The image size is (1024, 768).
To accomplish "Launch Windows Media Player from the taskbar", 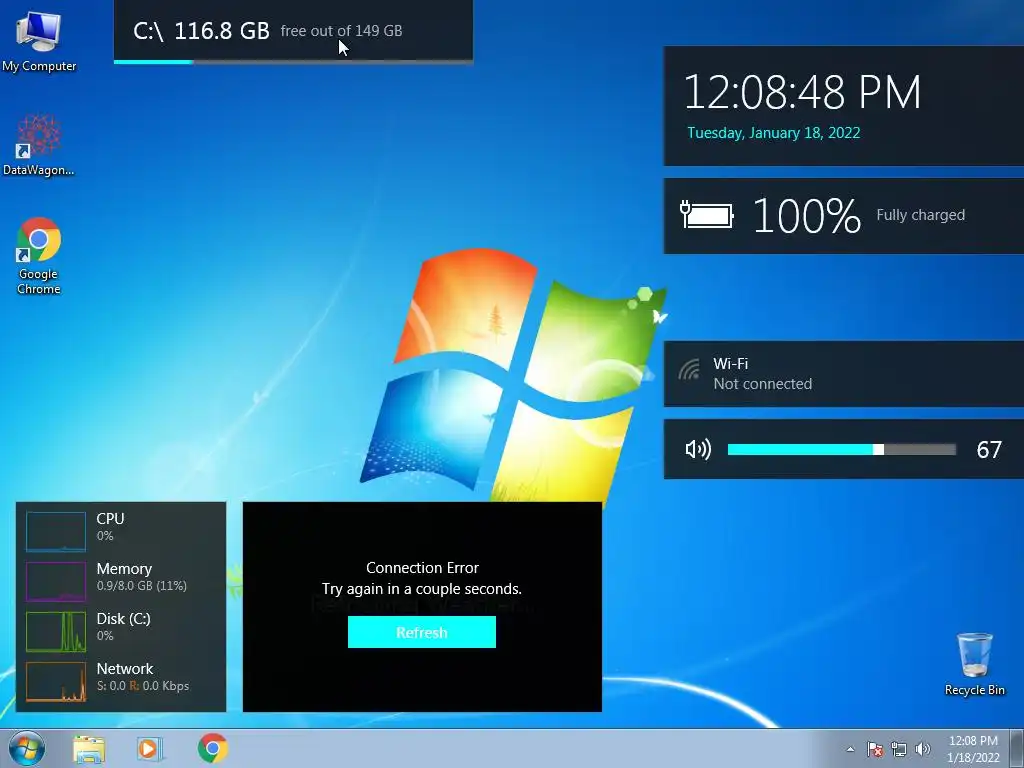I will 150,749.
